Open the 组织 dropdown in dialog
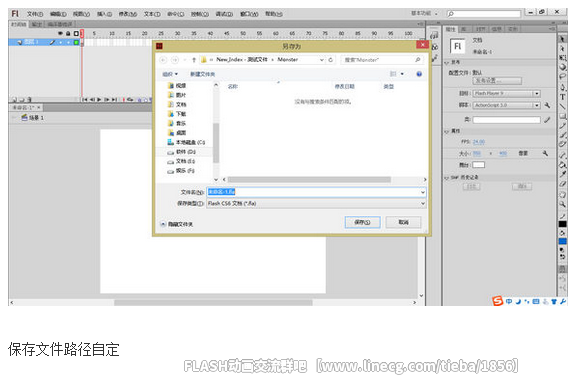This screenshot has width=570, height=385. [170, 74]
